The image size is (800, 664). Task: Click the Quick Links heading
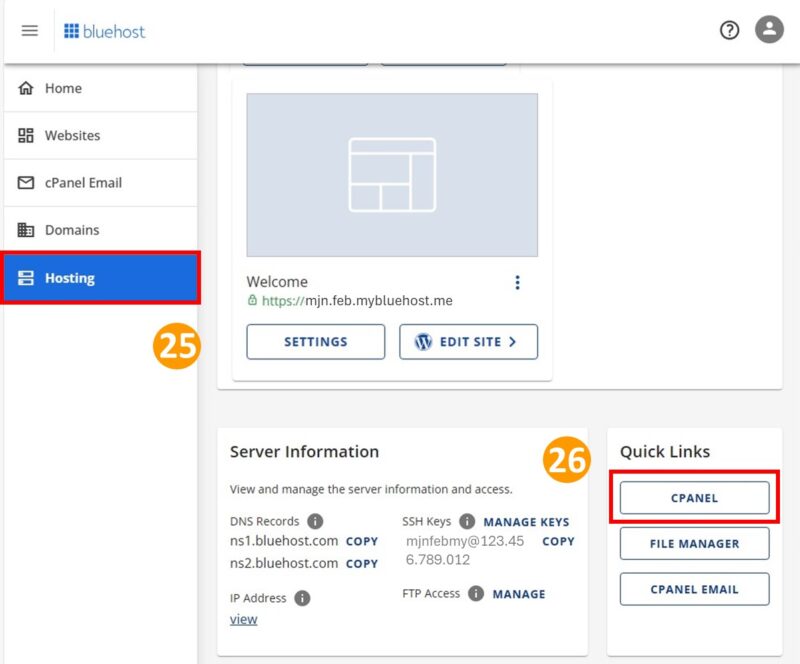pyautogui.click(x=665, y=452)
